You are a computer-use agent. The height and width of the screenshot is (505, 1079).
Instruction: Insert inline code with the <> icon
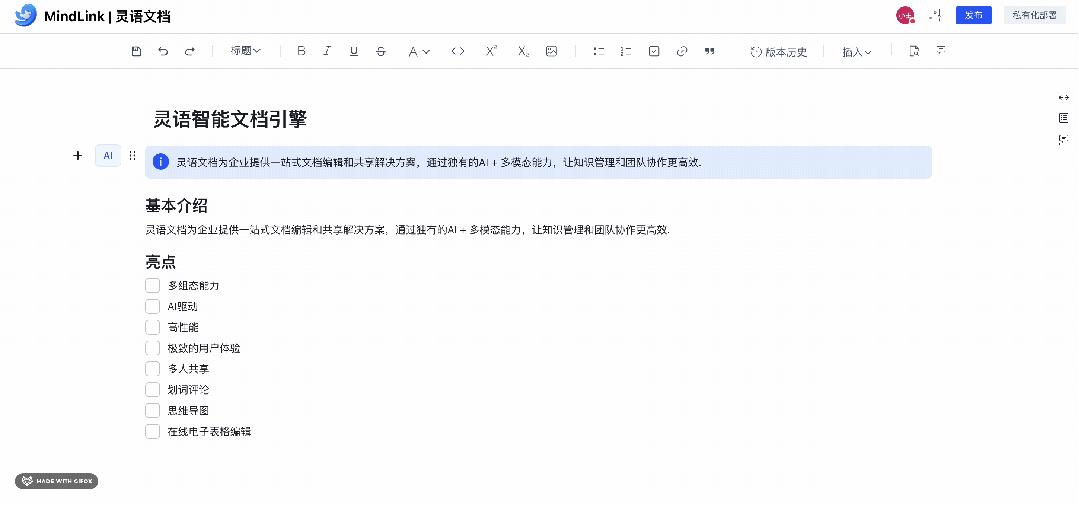pos(458,52)
